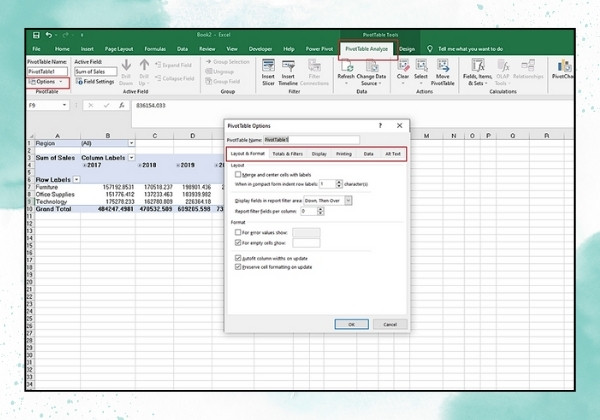Click the Grand Total row label
The width and height of the screenshot is (600, 420).
(x=54, y=209)
